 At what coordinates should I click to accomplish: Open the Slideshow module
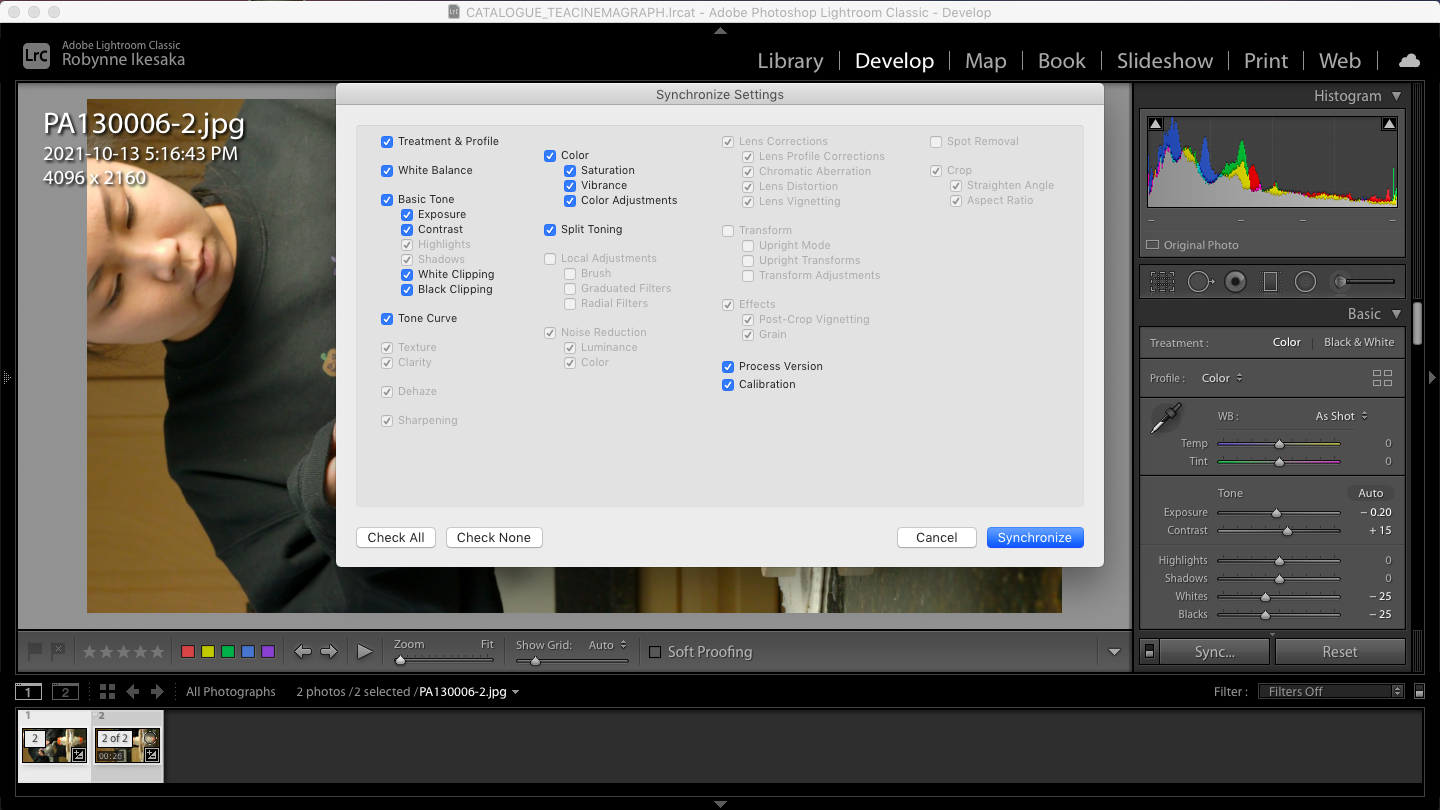pyautogui.click(x=1164, y=60)
